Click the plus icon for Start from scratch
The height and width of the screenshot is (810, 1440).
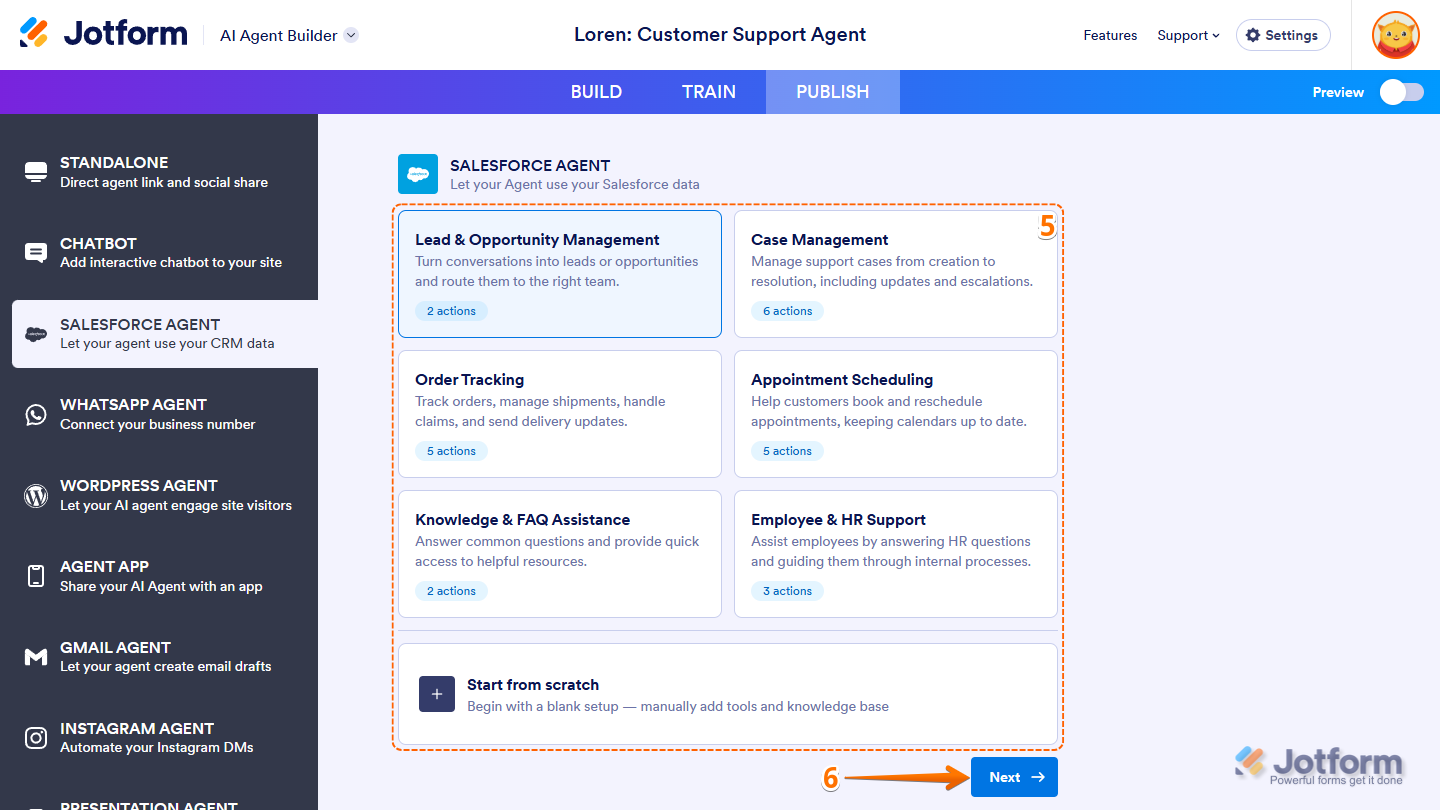pyautogui.click(x=437, y=695)
